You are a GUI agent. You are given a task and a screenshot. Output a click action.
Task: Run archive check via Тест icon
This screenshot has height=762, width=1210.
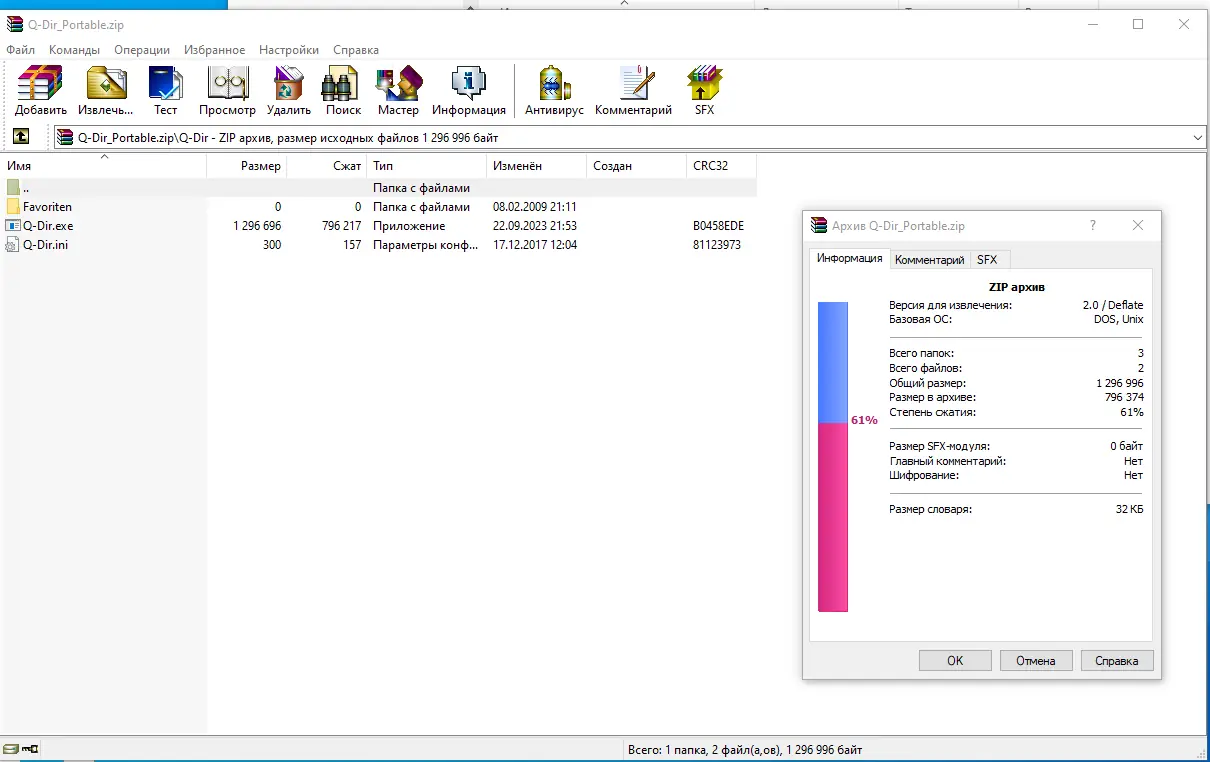(x=165, y=84)
